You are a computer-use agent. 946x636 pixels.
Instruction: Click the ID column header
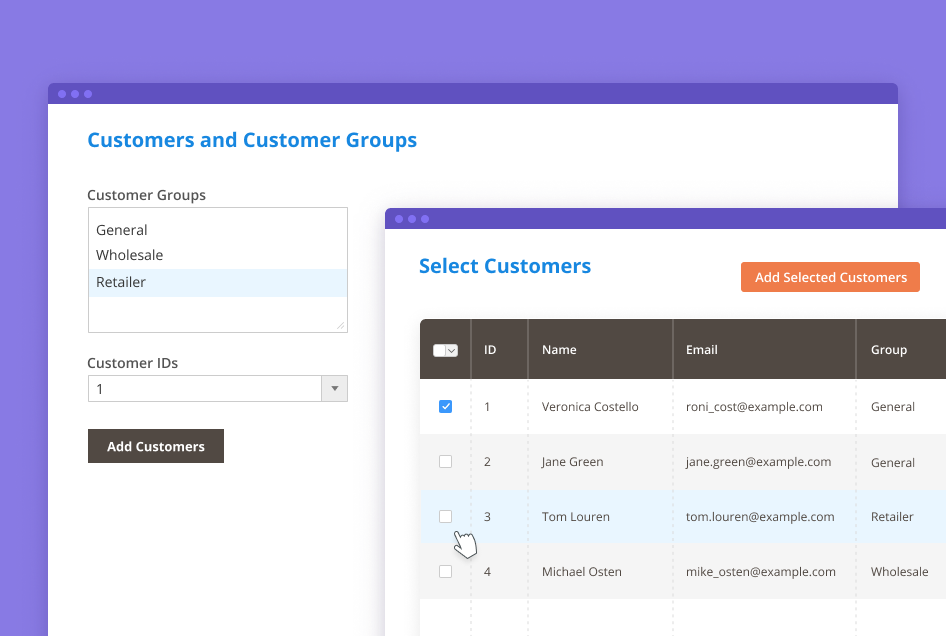pyautogui.click(x=490, y=350)
